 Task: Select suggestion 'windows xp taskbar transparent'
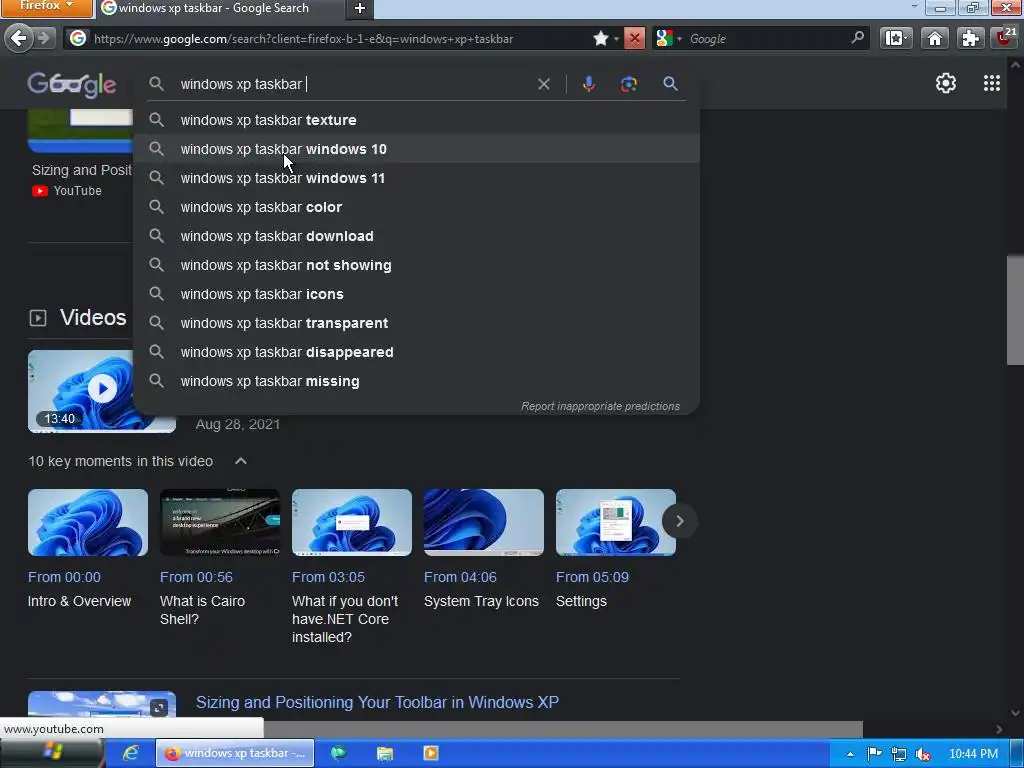pyautogui.click(x=416, y=323)
